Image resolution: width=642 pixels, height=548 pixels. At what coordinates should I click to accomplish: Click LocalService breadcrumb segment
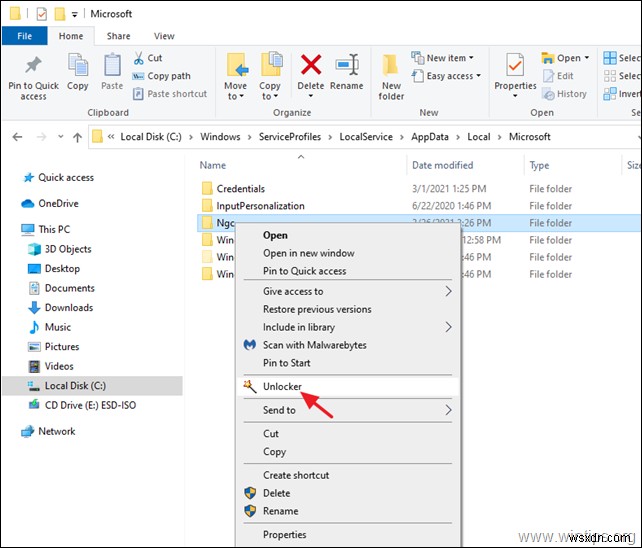point(366,137)
